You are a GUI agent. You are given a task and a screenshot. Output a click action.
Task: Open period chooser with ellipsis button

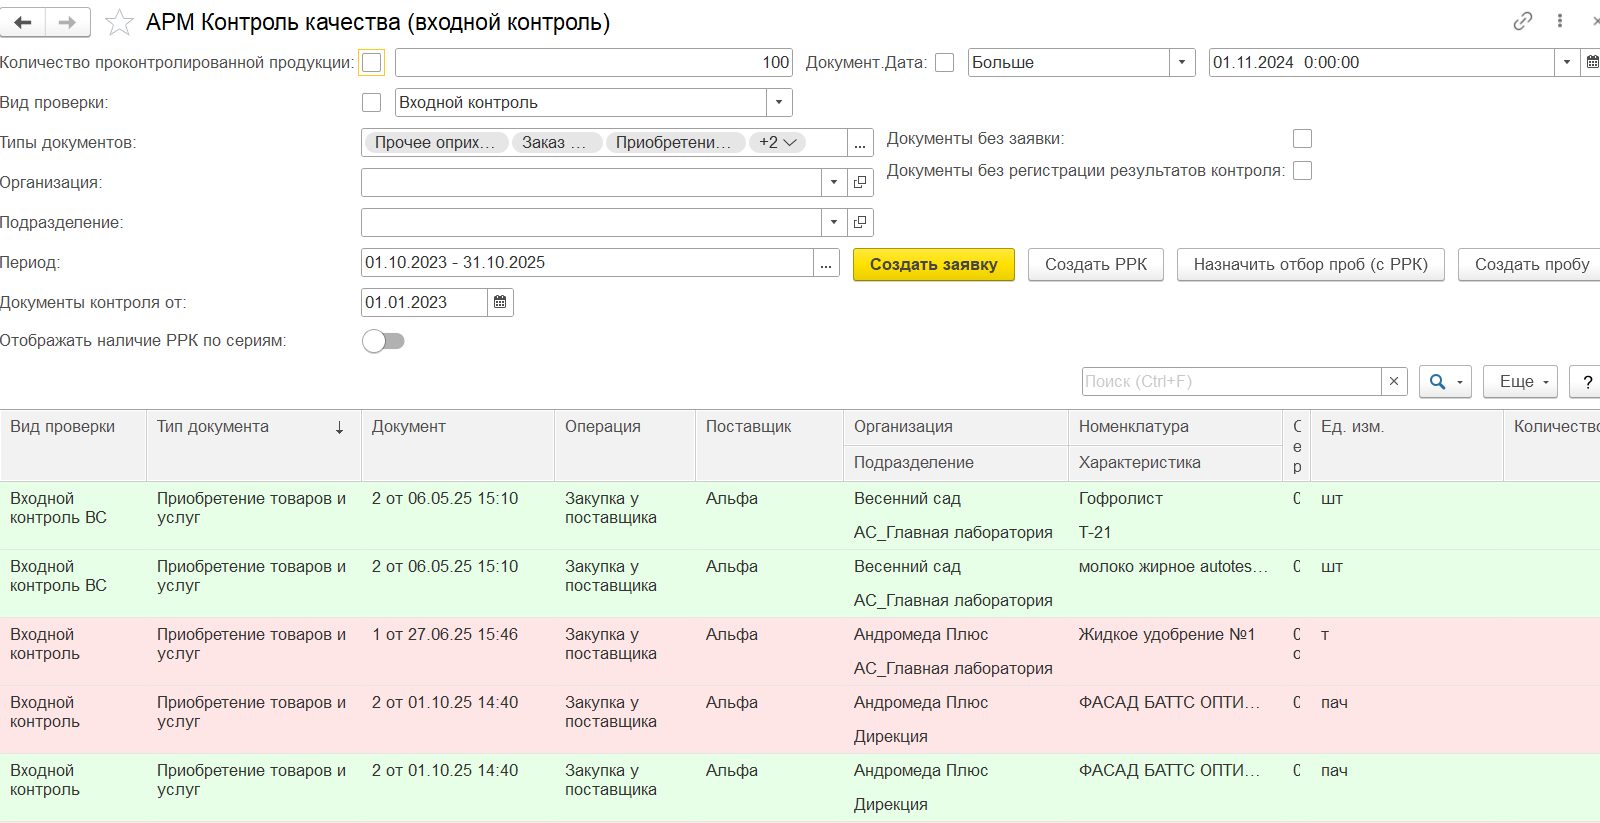coord(826,263)
